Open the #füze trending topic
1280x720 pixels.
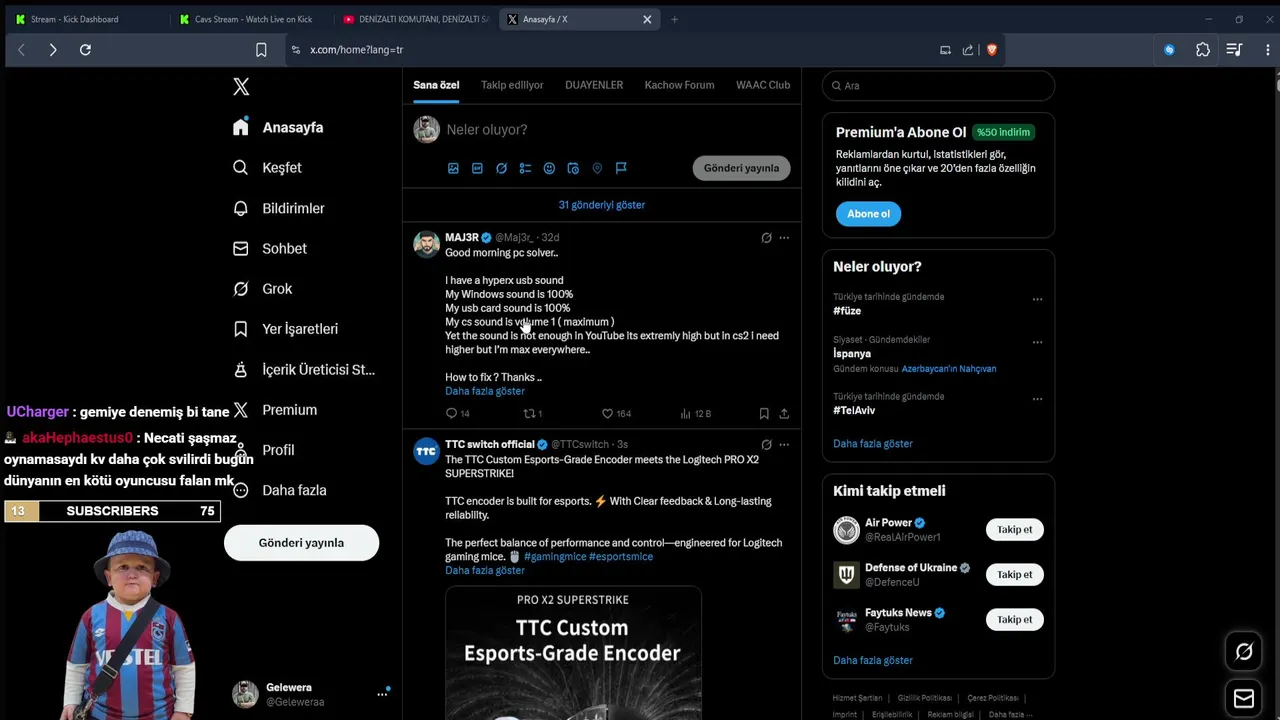[847, 311]
